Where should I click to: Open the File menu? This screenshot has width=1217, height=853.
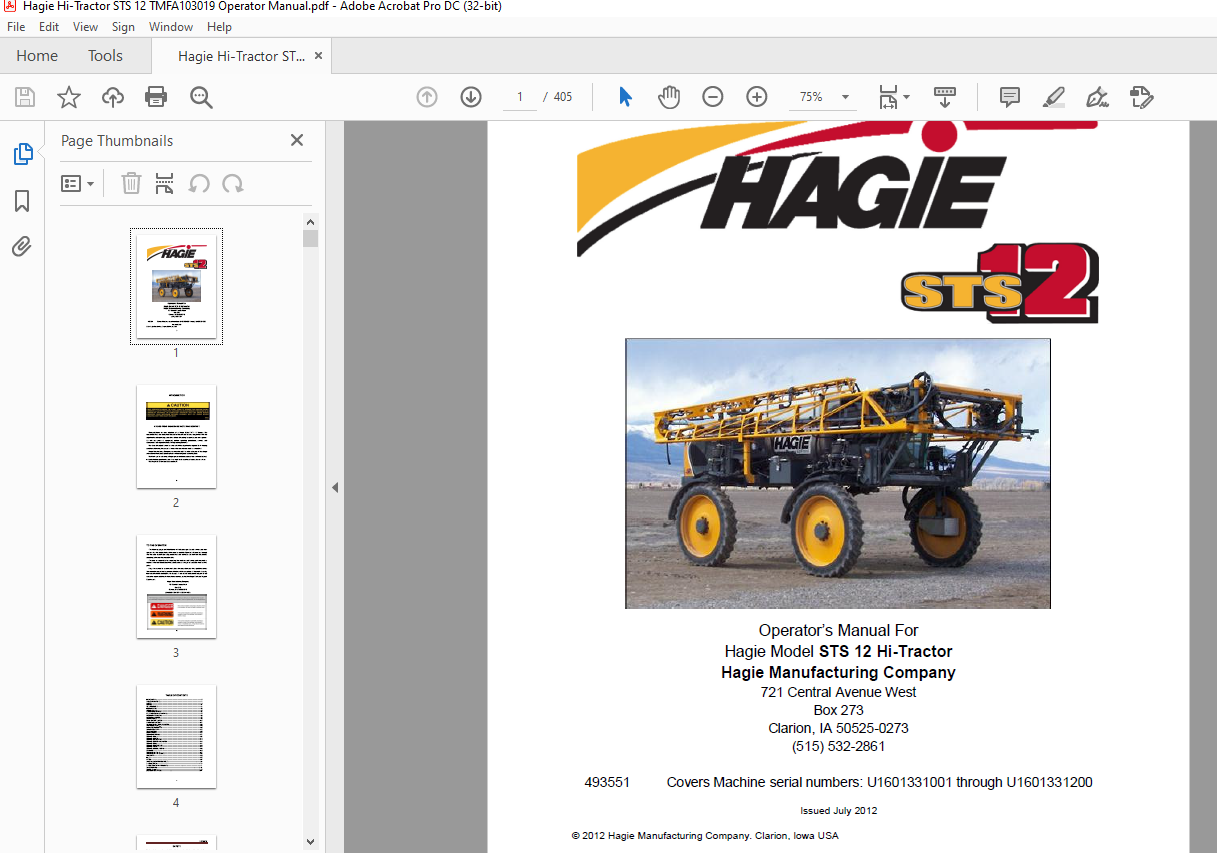[x=16, y=27]
